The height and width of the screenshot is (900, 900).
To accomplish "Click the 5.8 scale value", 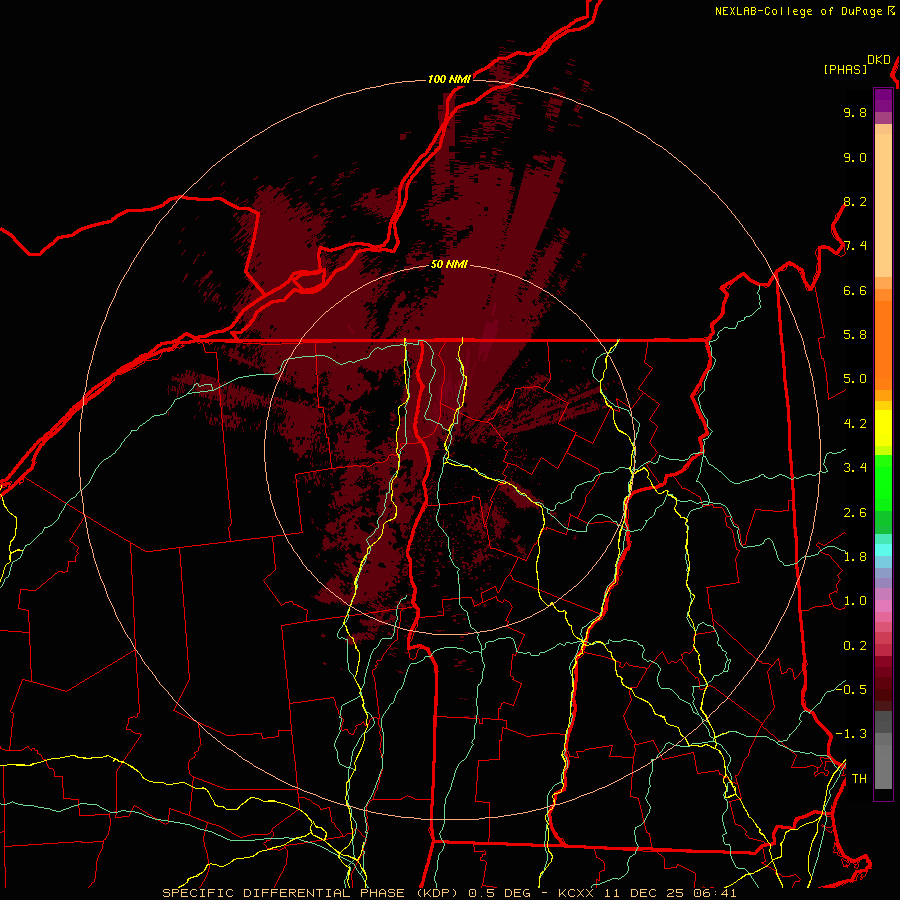I will (x=855, y=335).
